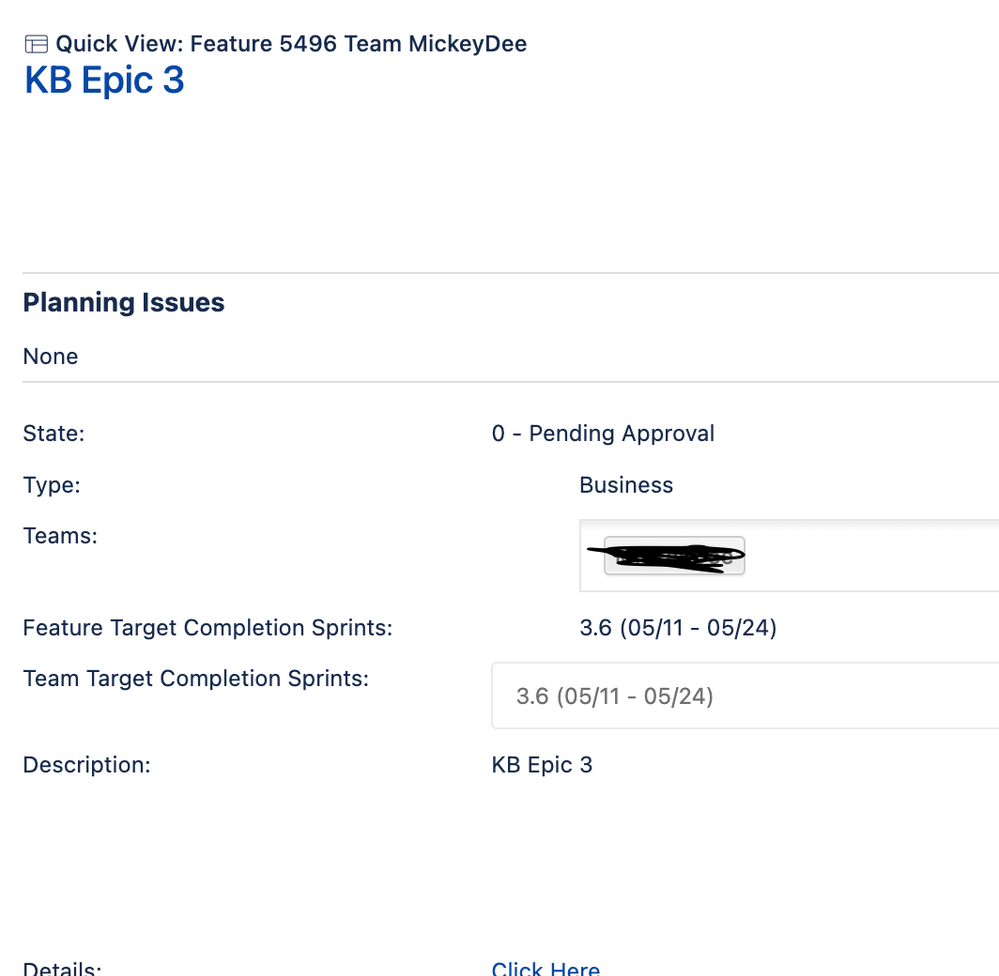Click the Feature Target Completion Sprints value
The image size is (999, 976).
pyautogui.click(x=678, y=628)
